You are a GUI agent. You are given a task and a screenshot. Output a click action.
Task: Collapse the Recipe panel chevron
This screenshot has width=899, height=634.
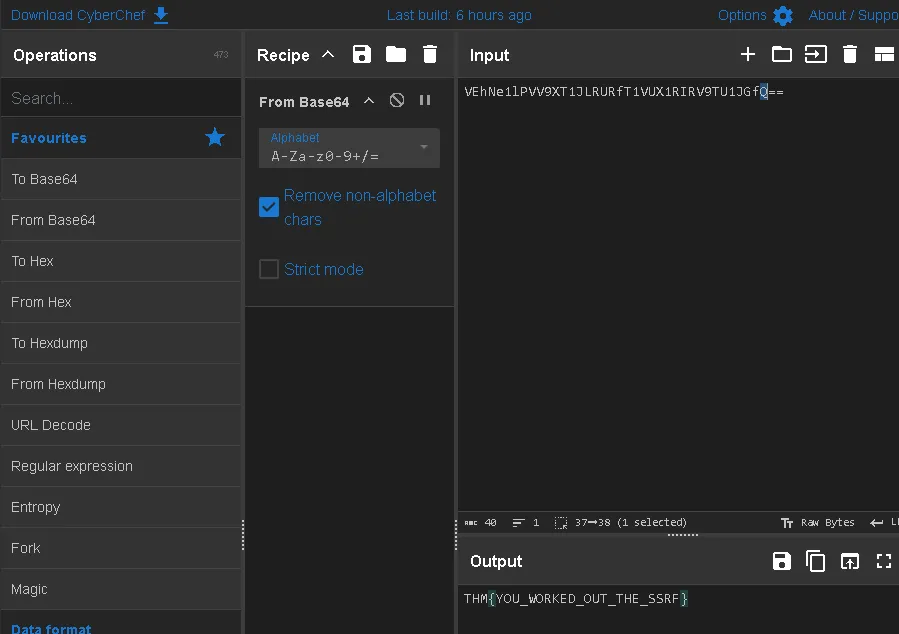tap(328, 54)
